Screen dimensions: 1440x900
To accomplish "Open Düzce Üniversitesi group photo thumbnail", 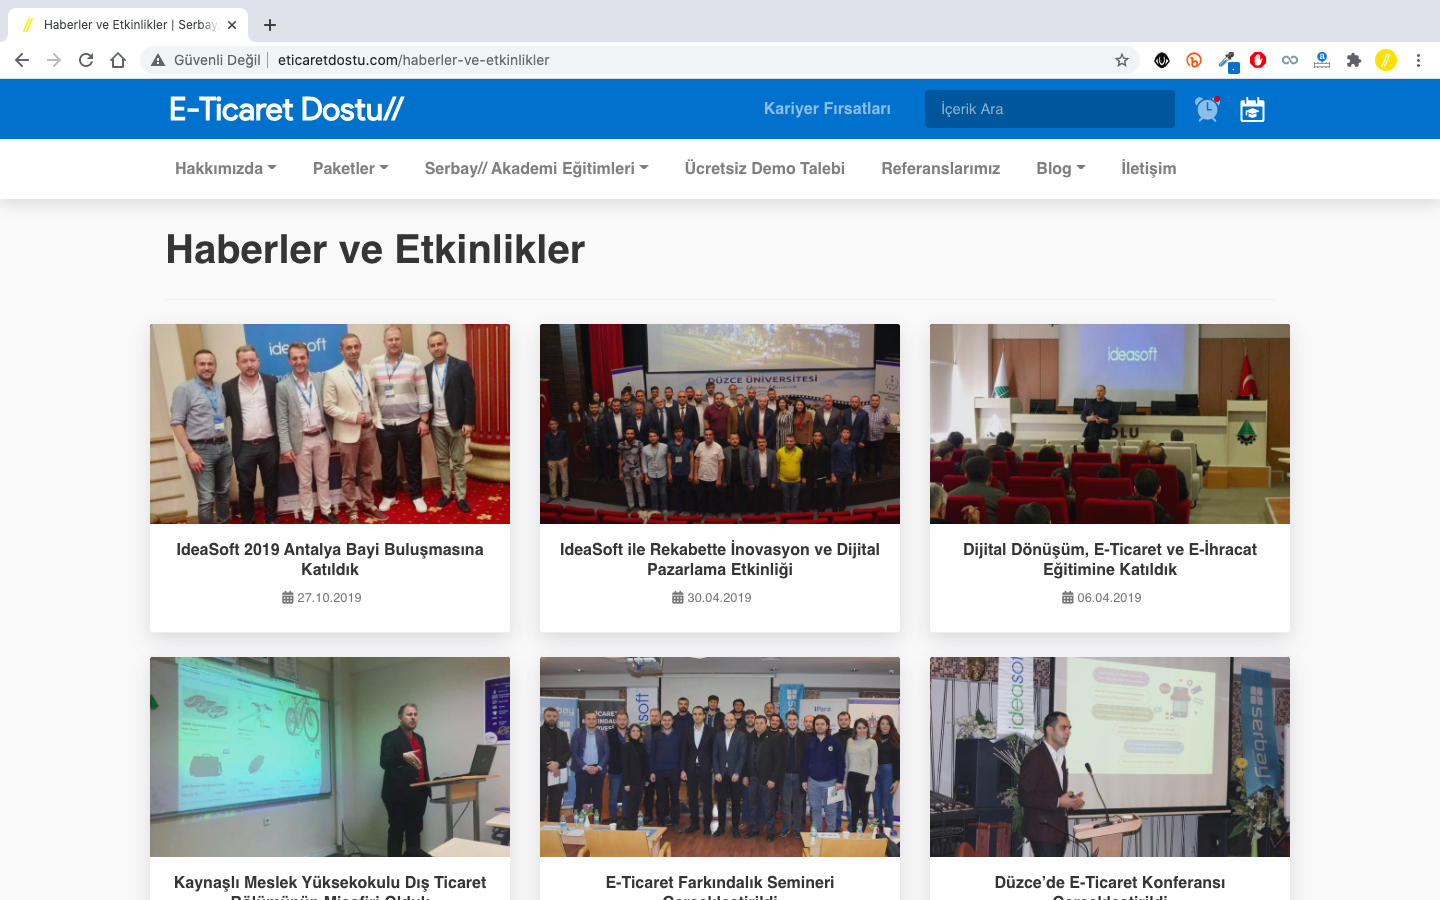I will (x=720, y=424).
